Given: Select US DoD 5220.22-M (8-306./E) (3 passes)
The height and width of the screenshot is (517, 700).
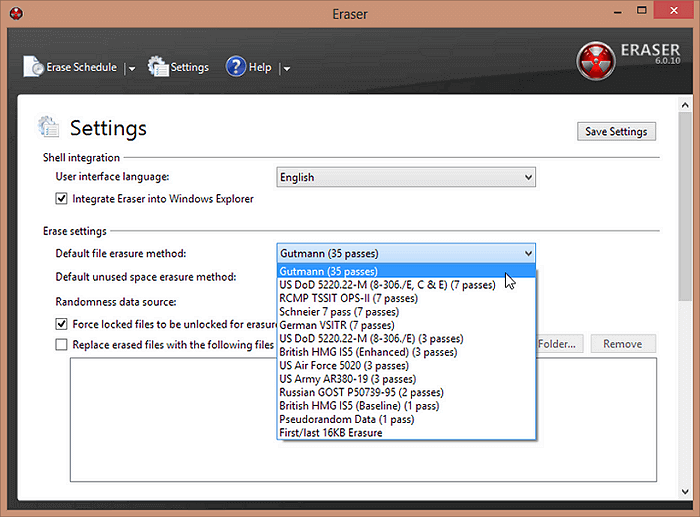Looking at the screenshot, I should point(406,338).
